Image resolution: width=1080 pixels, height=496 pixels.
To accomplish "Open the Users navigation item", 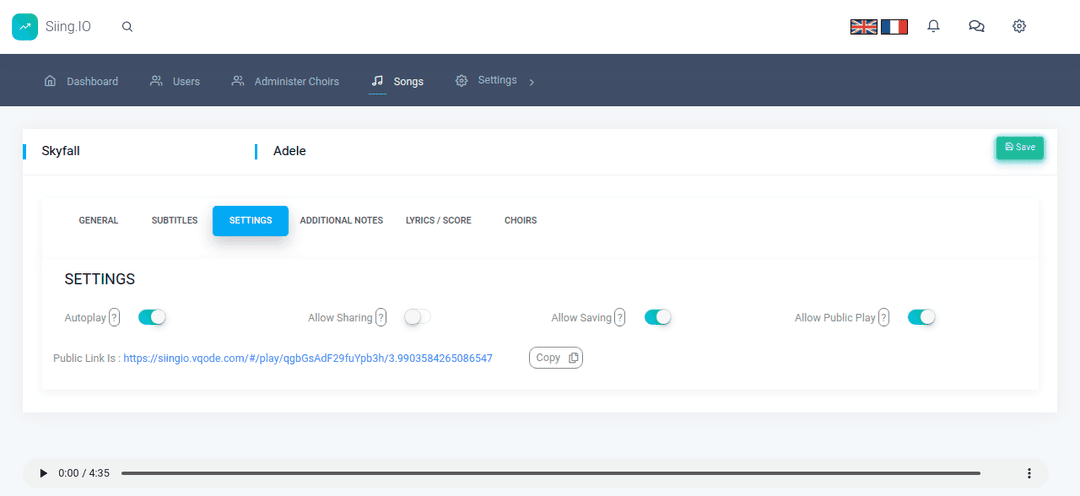I will coord(175,81).
